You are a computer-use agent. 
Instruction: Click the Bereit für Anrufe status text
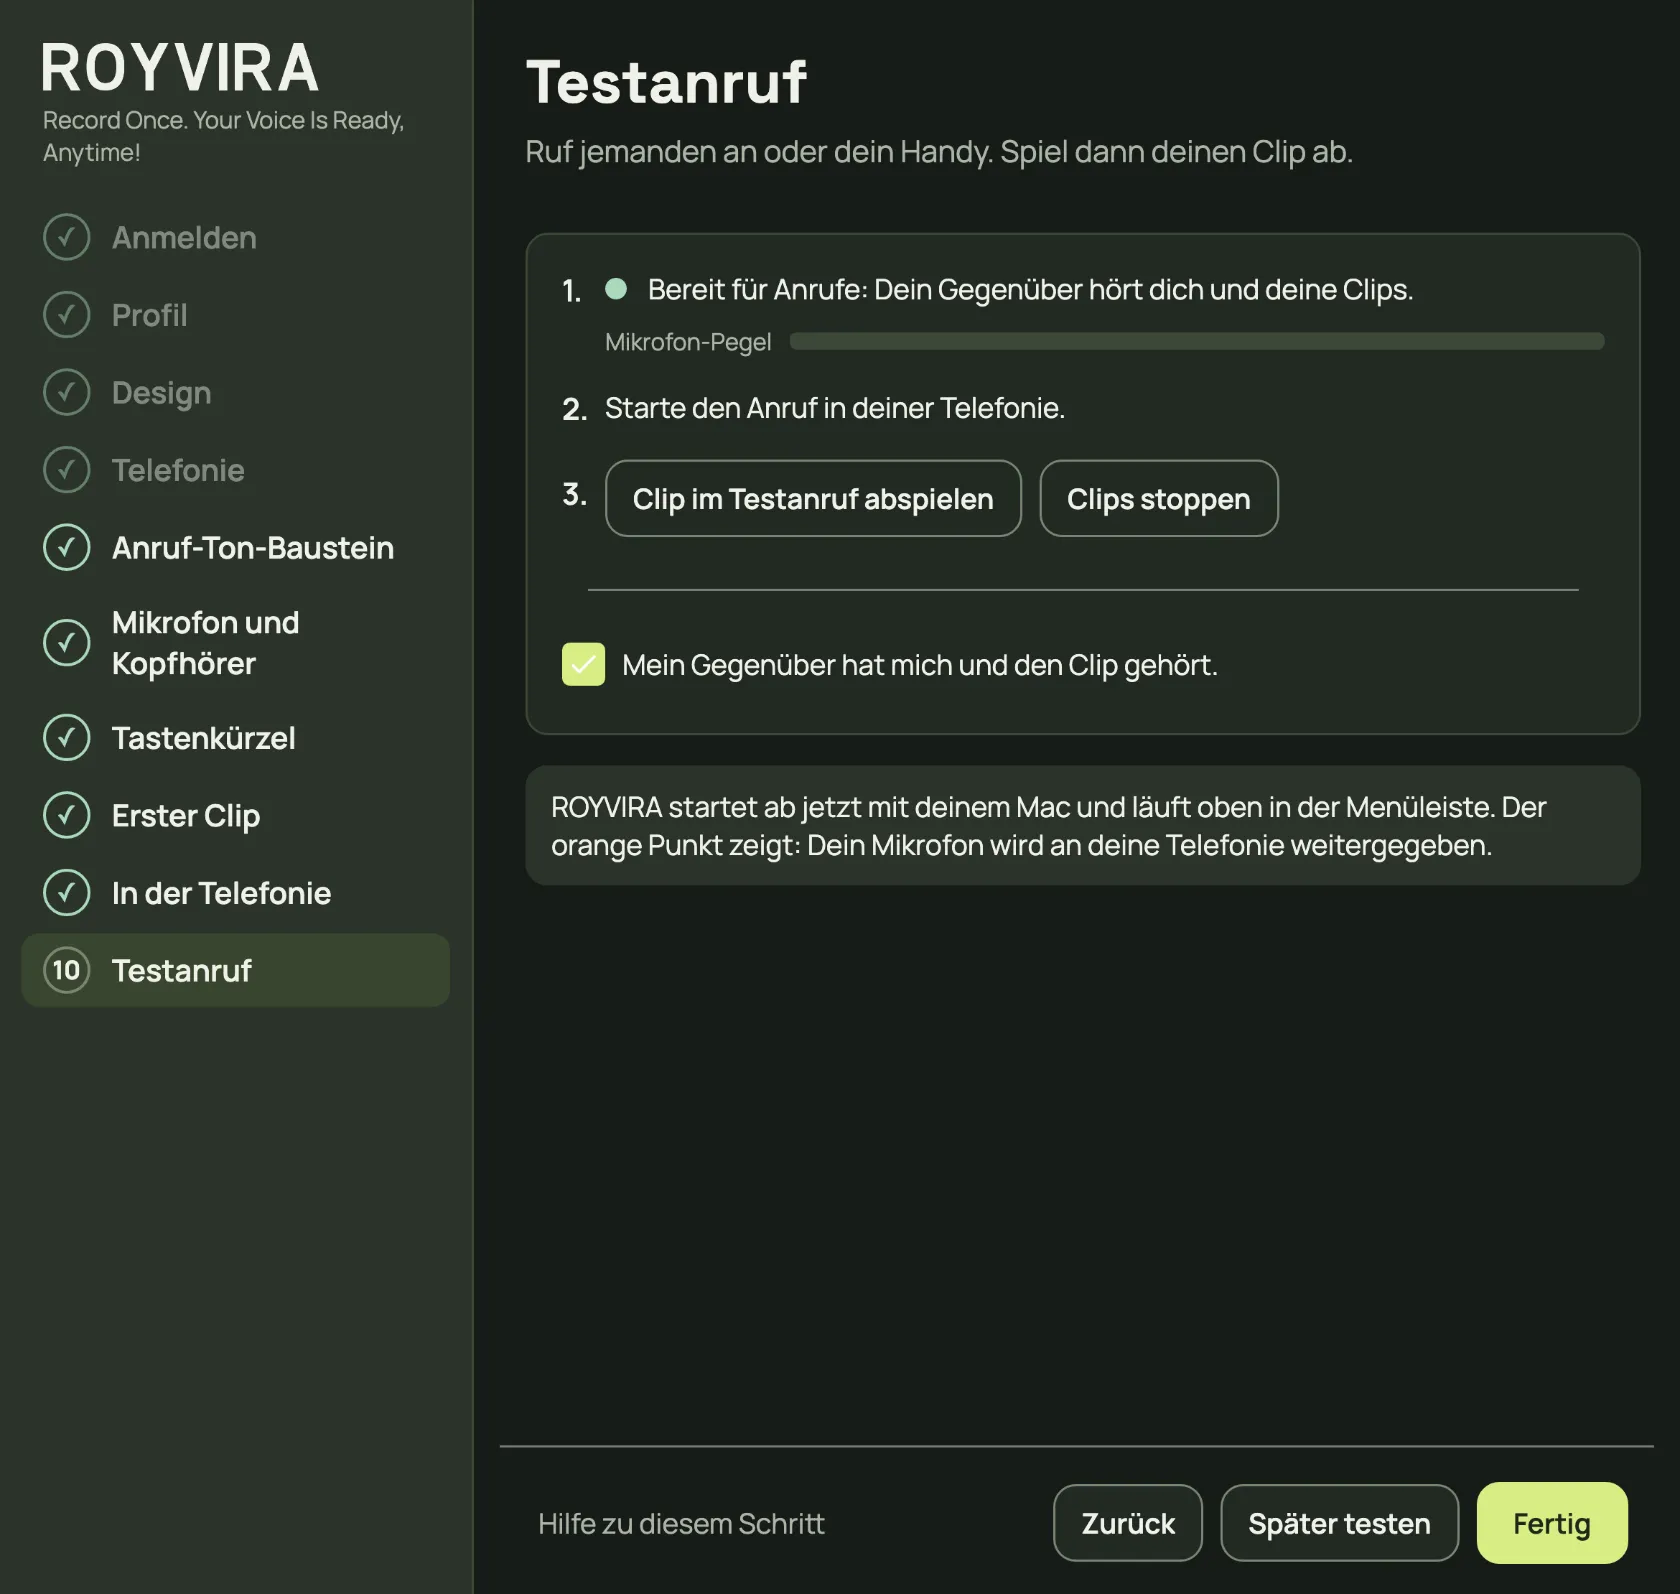(x=1030, y=289)
